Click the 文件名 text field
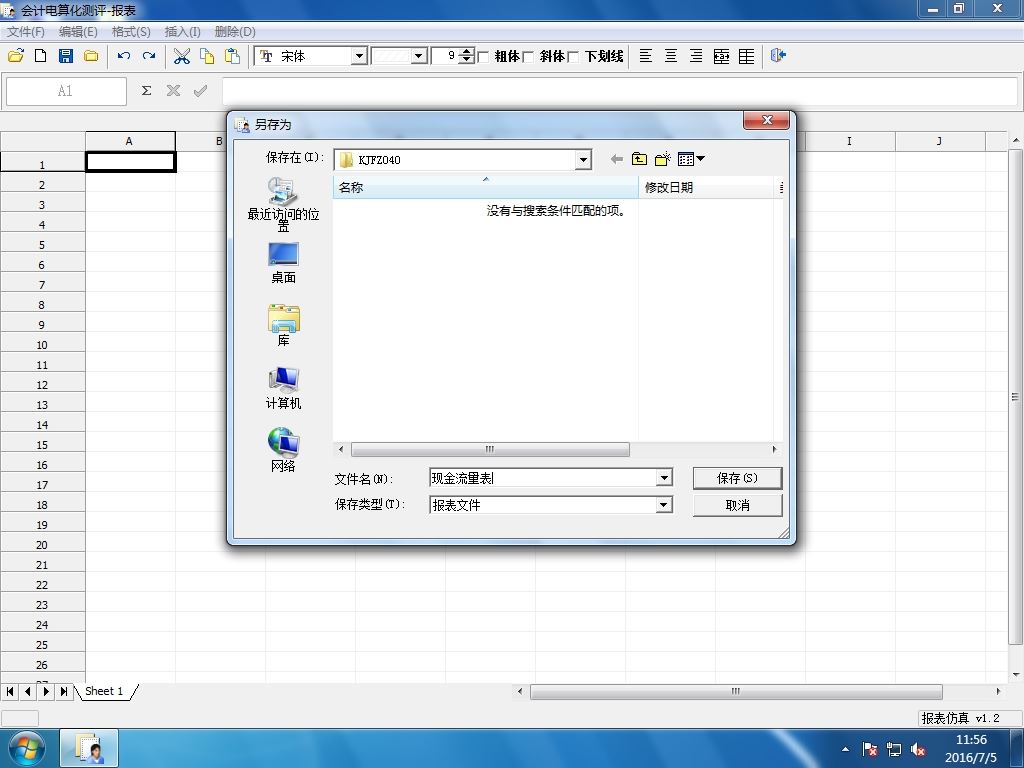The width and height of the screenshot is (1024, 768). pos(543,478)
